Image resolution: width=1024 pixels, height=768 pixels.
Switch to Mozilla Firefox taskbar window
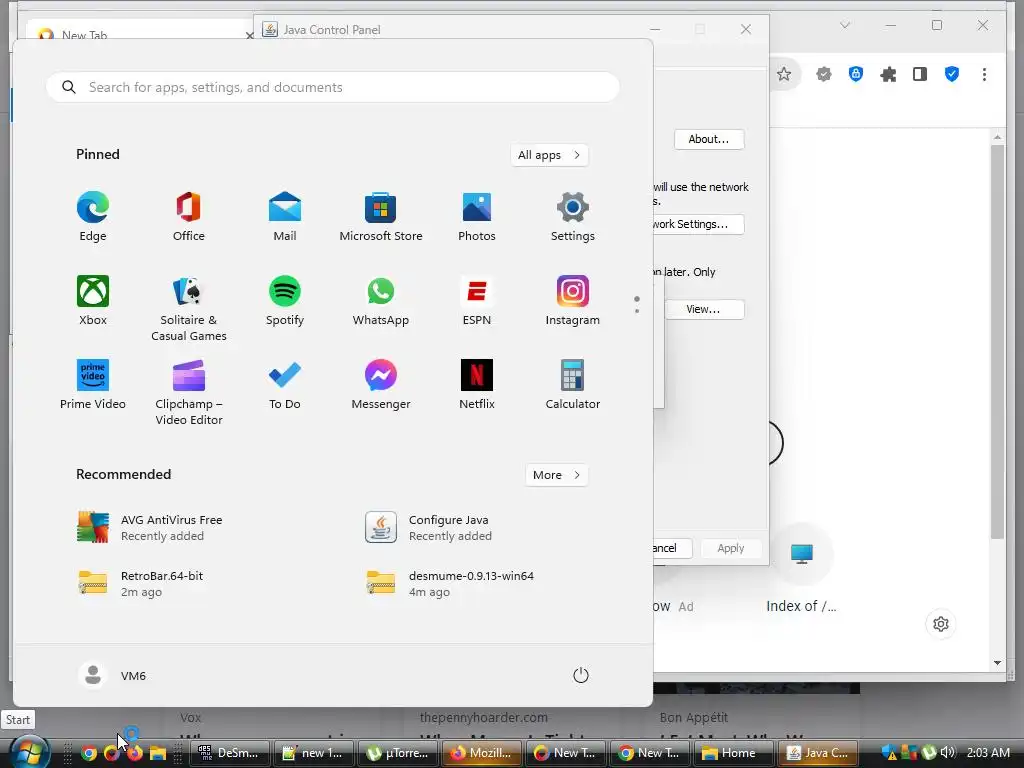[x=482, y=753]
